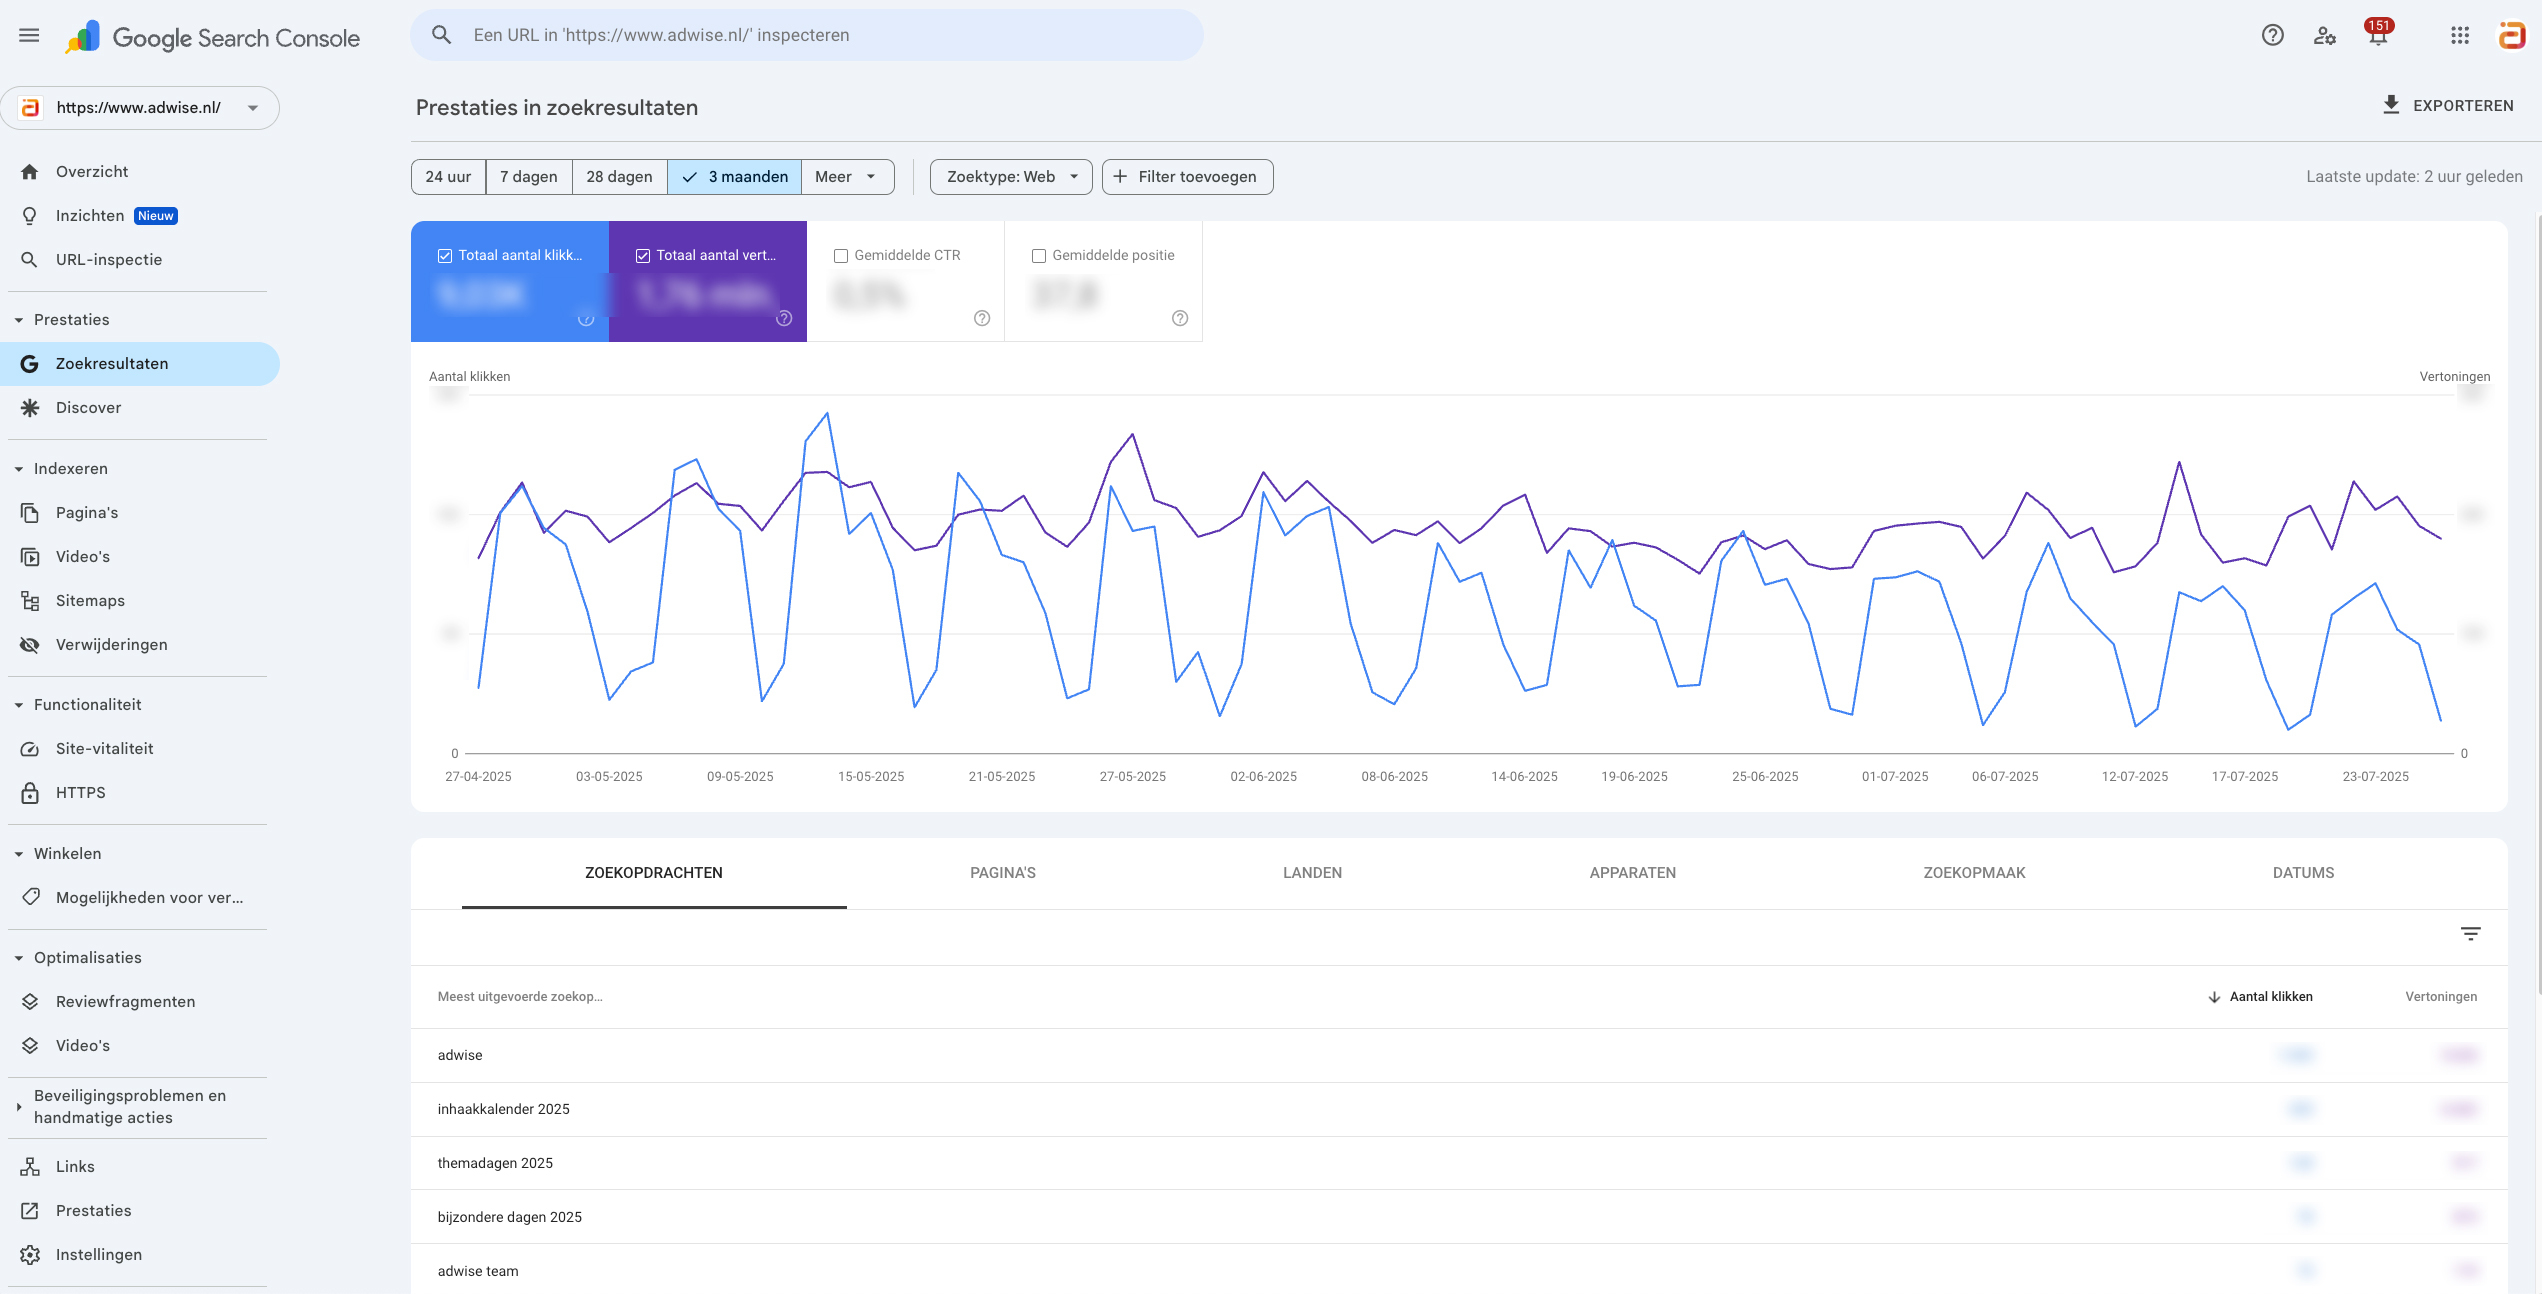Click help icon on Totaal aantal vertoningen card
This screenshot has width=2542, height=1294.
point(784,318)
